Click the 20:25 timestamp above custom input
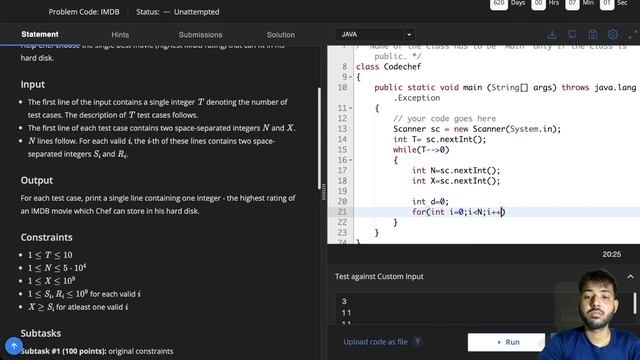Screen dimensions: 640x360 click(x=611, y=254)
